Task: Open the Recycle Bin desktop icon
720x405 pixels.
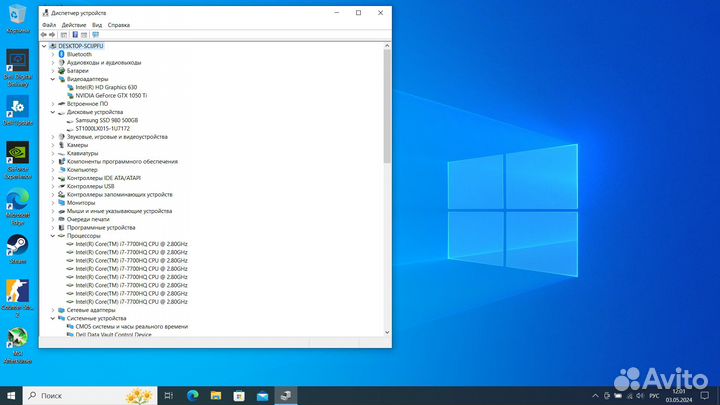Action: [x=17, y=19]
